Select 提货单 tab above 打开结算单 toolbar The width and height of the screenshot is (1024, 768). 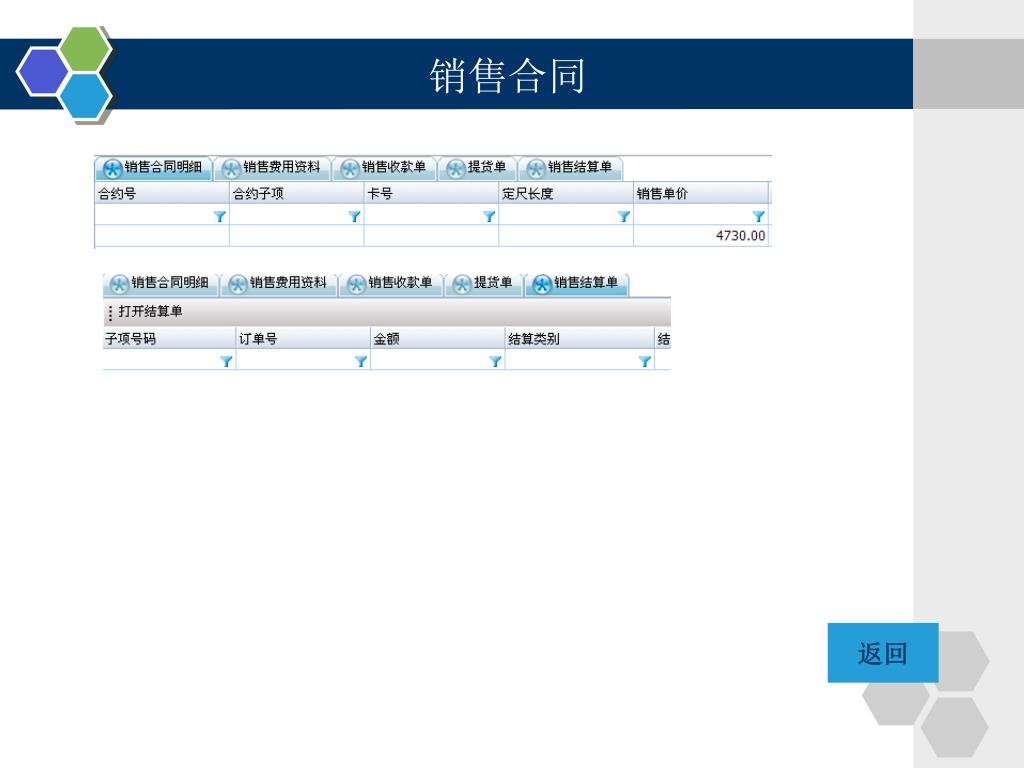484,283
